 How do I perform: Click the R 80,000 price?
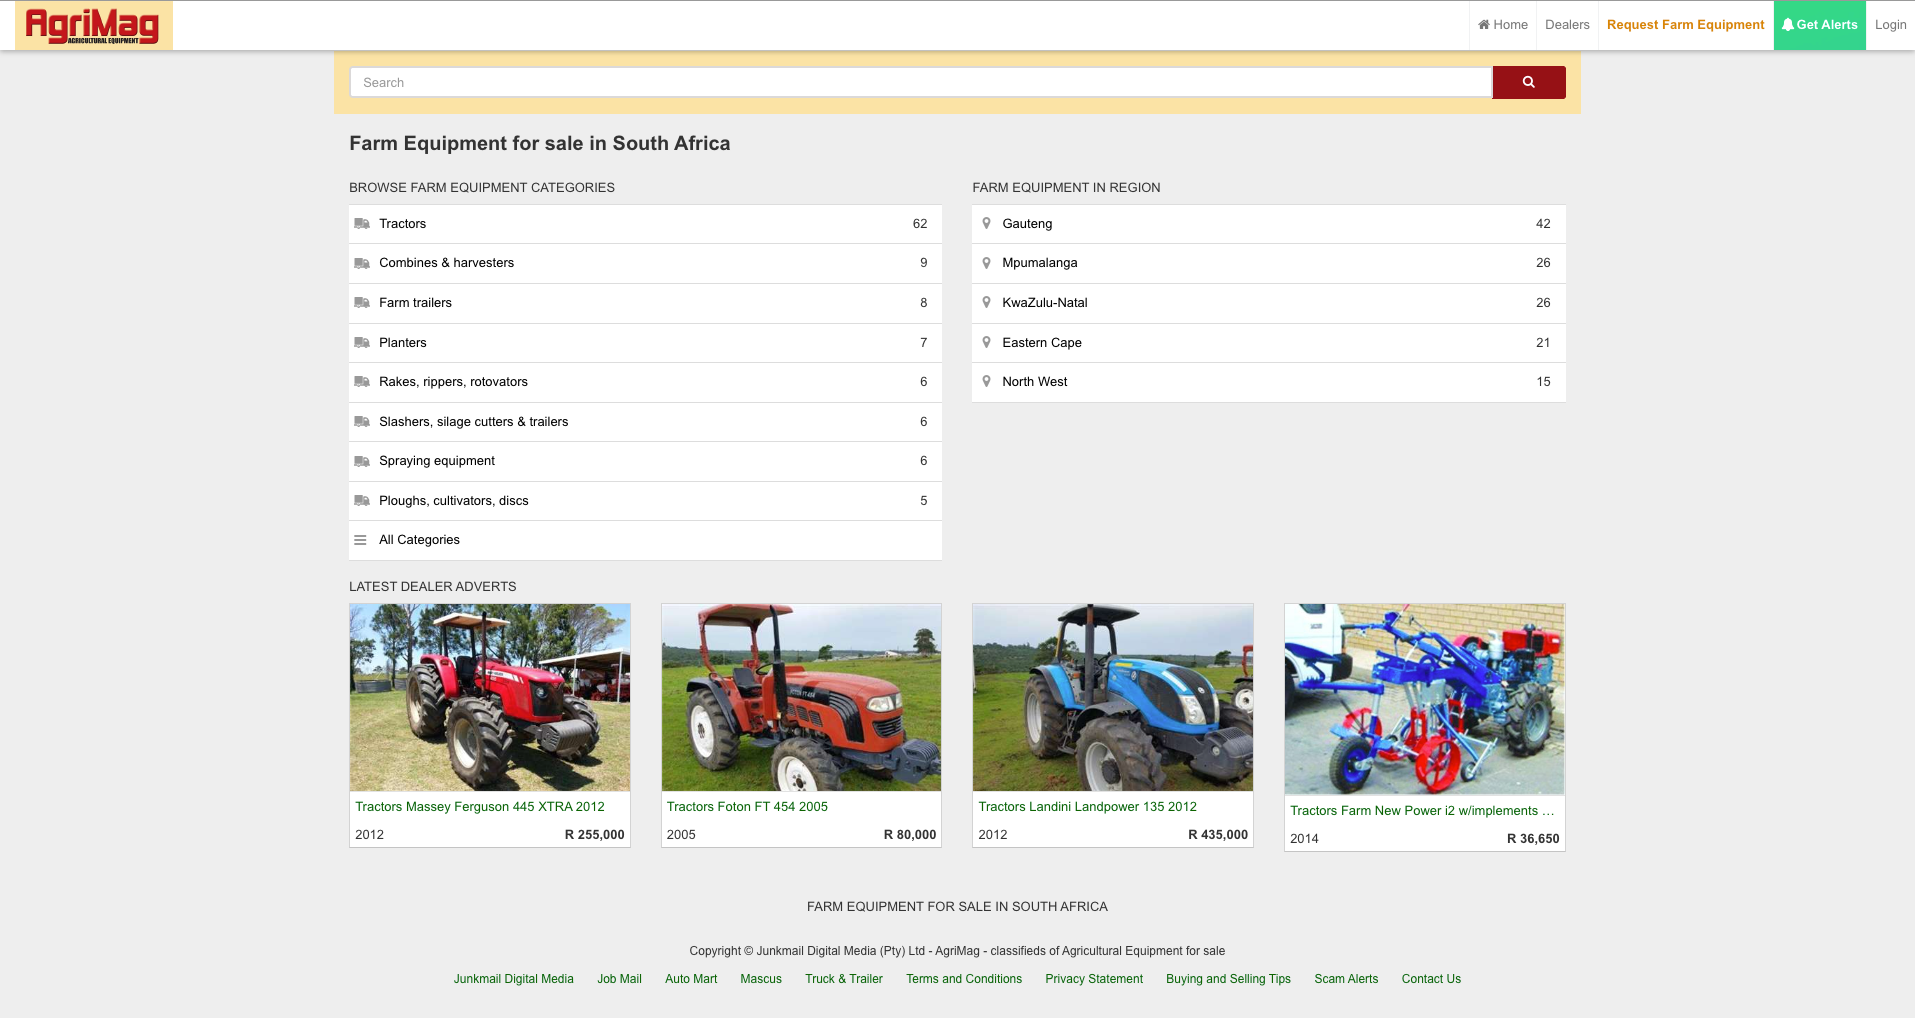pyautogui.click(x=910, y=835)
